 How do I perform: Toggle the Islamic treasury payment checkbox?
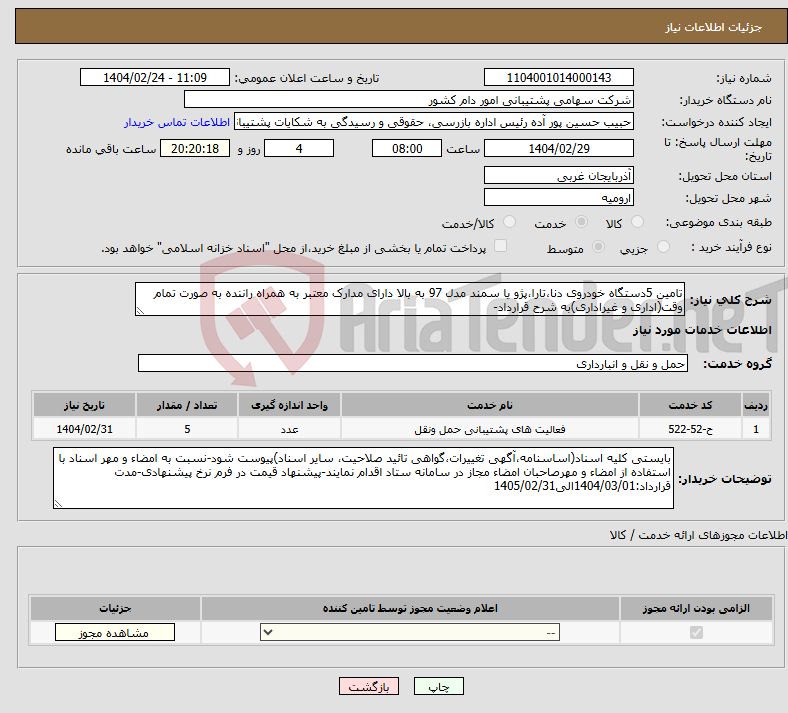[x=501, y=246]
